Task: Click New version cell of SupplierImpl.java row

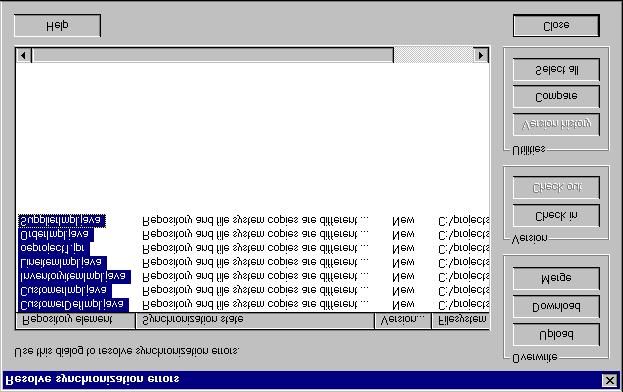Action: tap(403, 220)
